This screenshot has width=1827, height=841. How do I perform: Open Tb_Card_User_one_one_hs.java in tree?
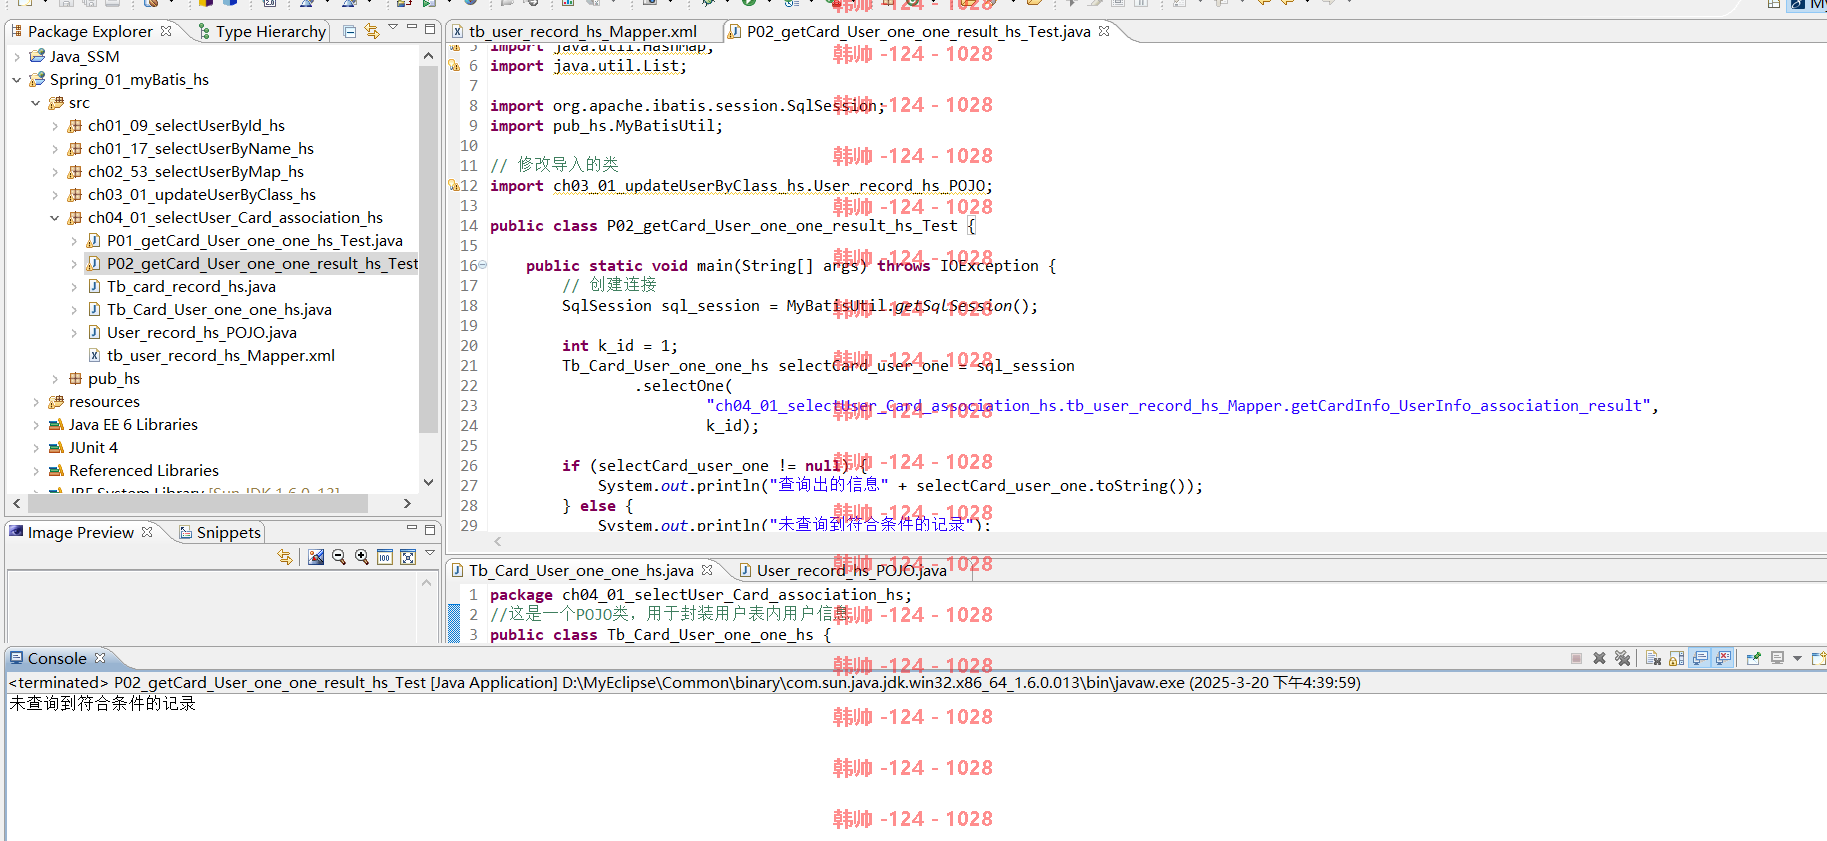pos(219,310)
